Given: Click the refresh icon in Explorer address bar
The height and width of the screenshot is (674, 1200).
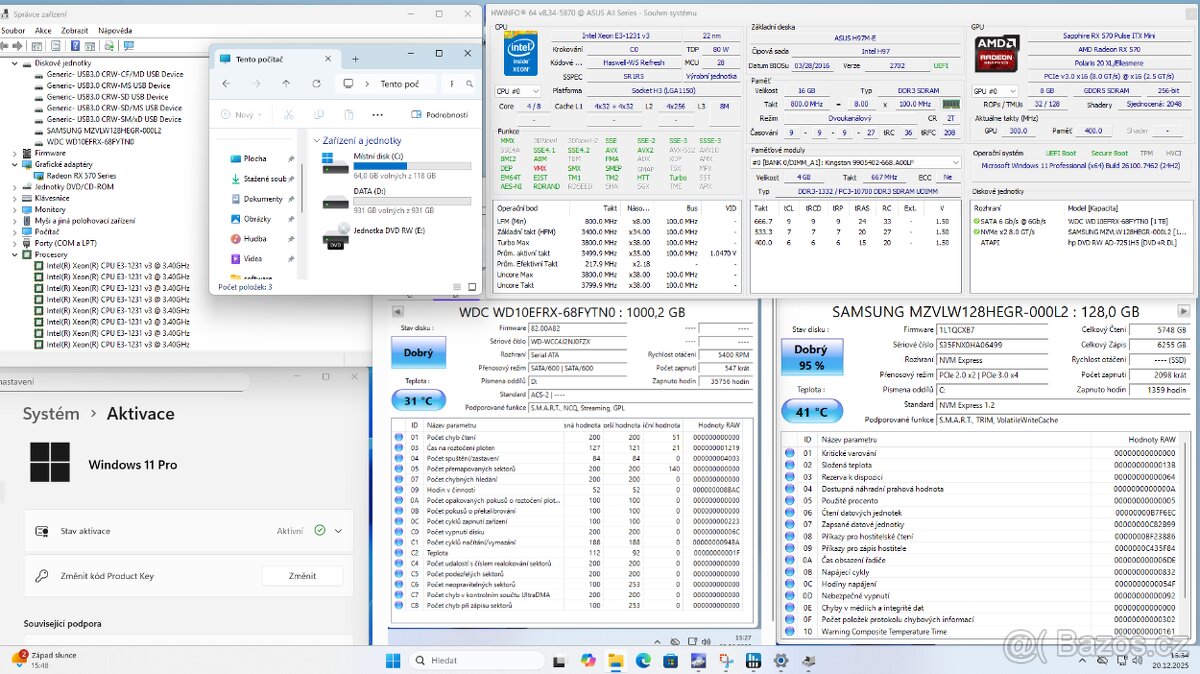Looking at the screenshot, I should tap(317, 83).
